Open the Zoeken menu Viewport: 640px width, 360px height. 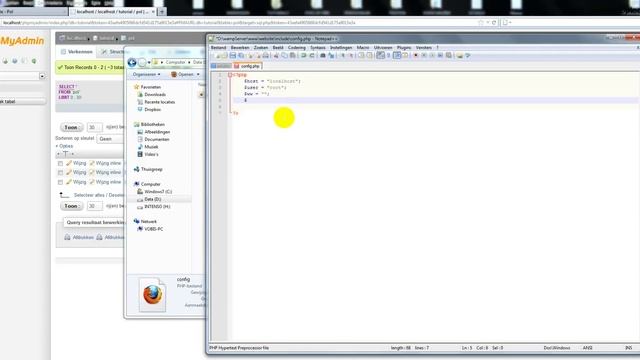click(x=261, y=48)
